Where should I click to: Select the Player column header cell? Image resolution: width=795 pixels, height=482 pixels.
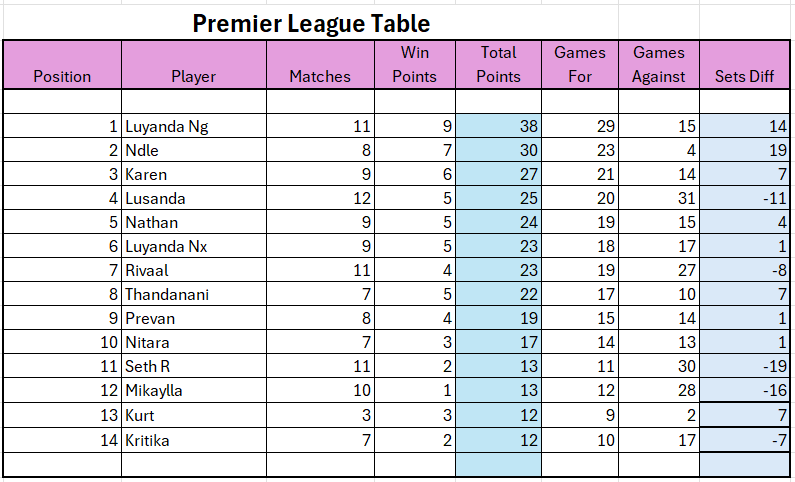click(x=194, y=65)
